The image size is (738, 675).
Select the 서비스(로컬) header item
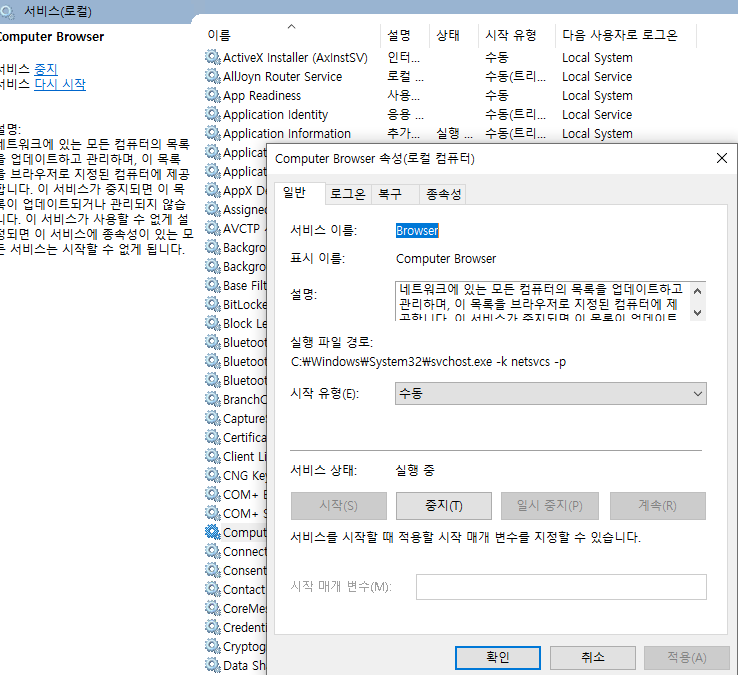tap(57, 11)
